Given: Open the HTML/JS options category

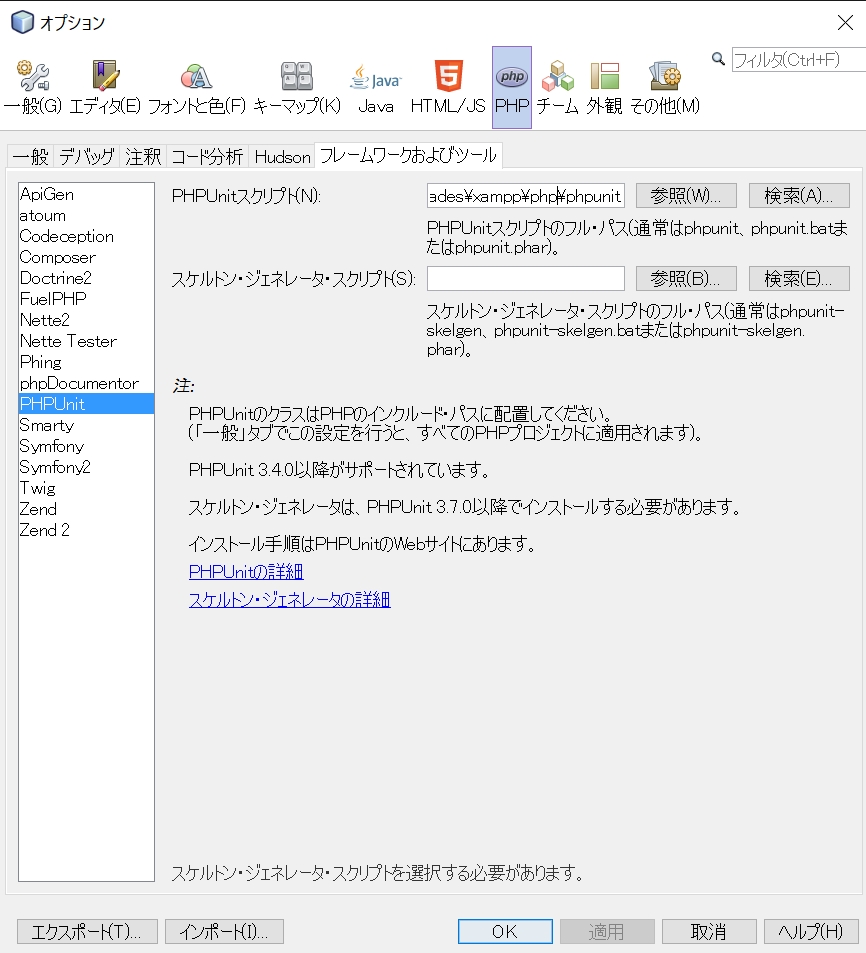Looking at the screenshot, I should [448, 88].
